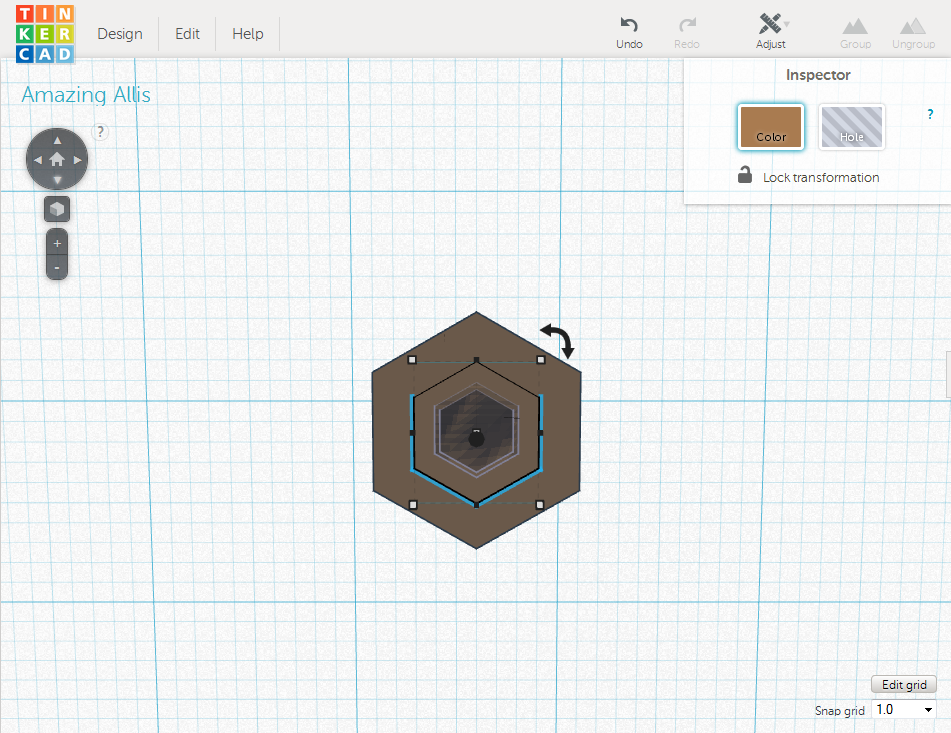951x733 pixels.
Task: Toggle Lock transformation padlock
Action: [745, 175]
